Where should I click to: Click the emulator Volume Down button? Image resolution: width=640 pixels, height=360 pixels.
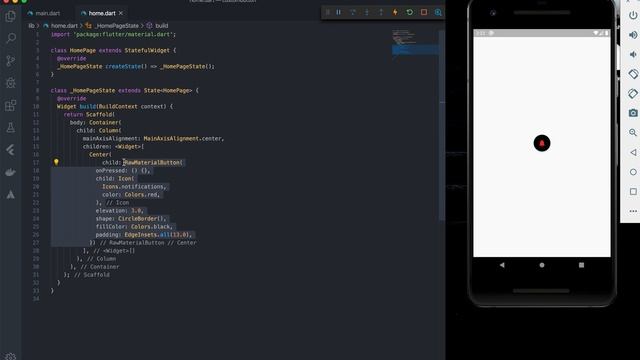(633, 54)
